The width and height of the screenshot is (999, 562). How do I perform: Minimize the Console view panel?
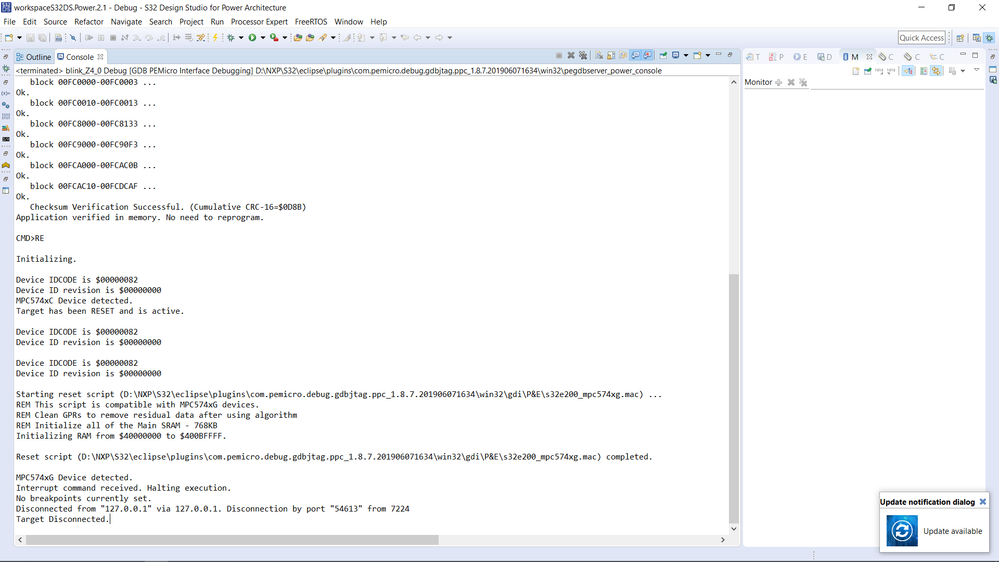pyautogui.click(x=719, y=54)
